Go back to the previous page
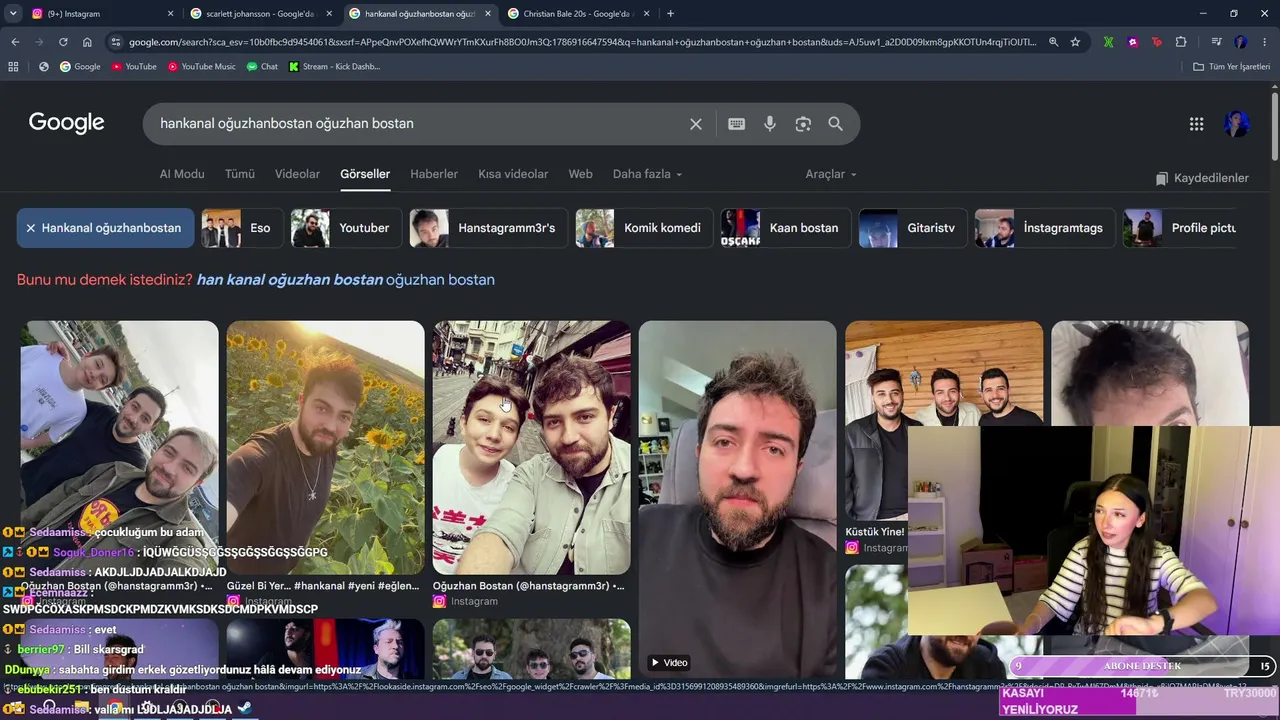The image size is (1280, 720). [15, 42]
